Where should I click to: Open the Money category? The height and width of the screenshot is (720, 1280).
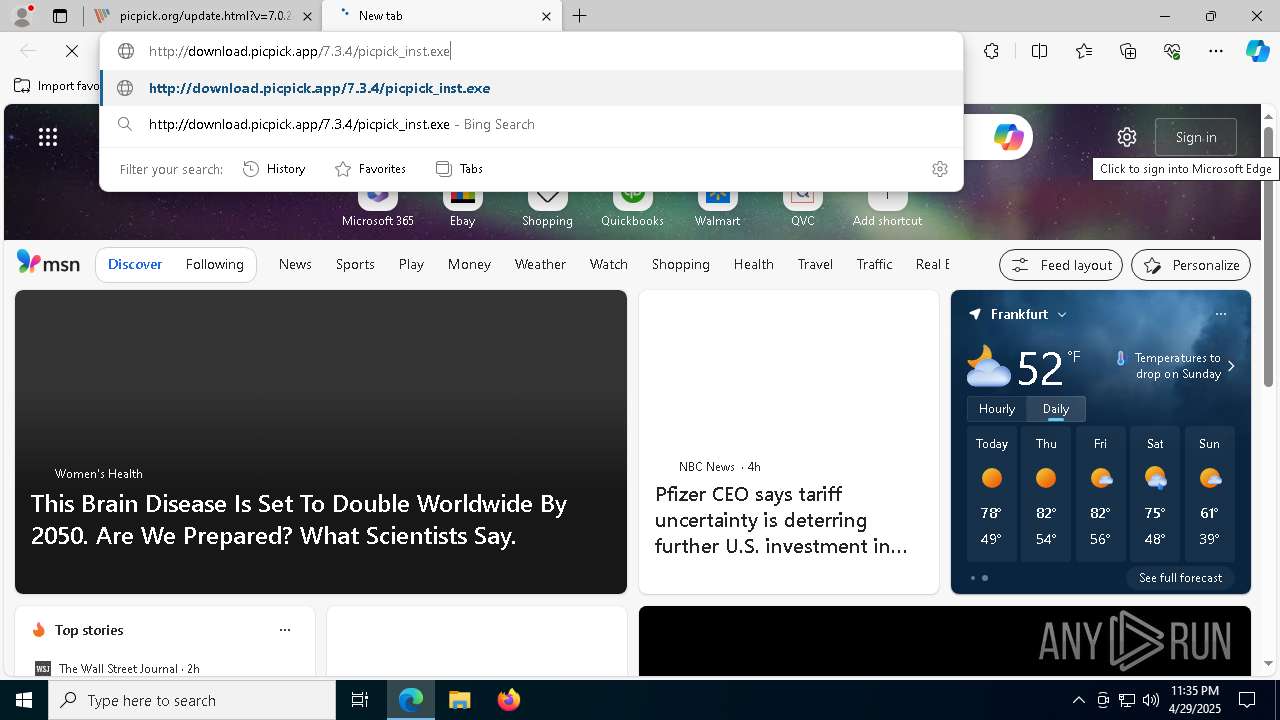pos(469,264)
